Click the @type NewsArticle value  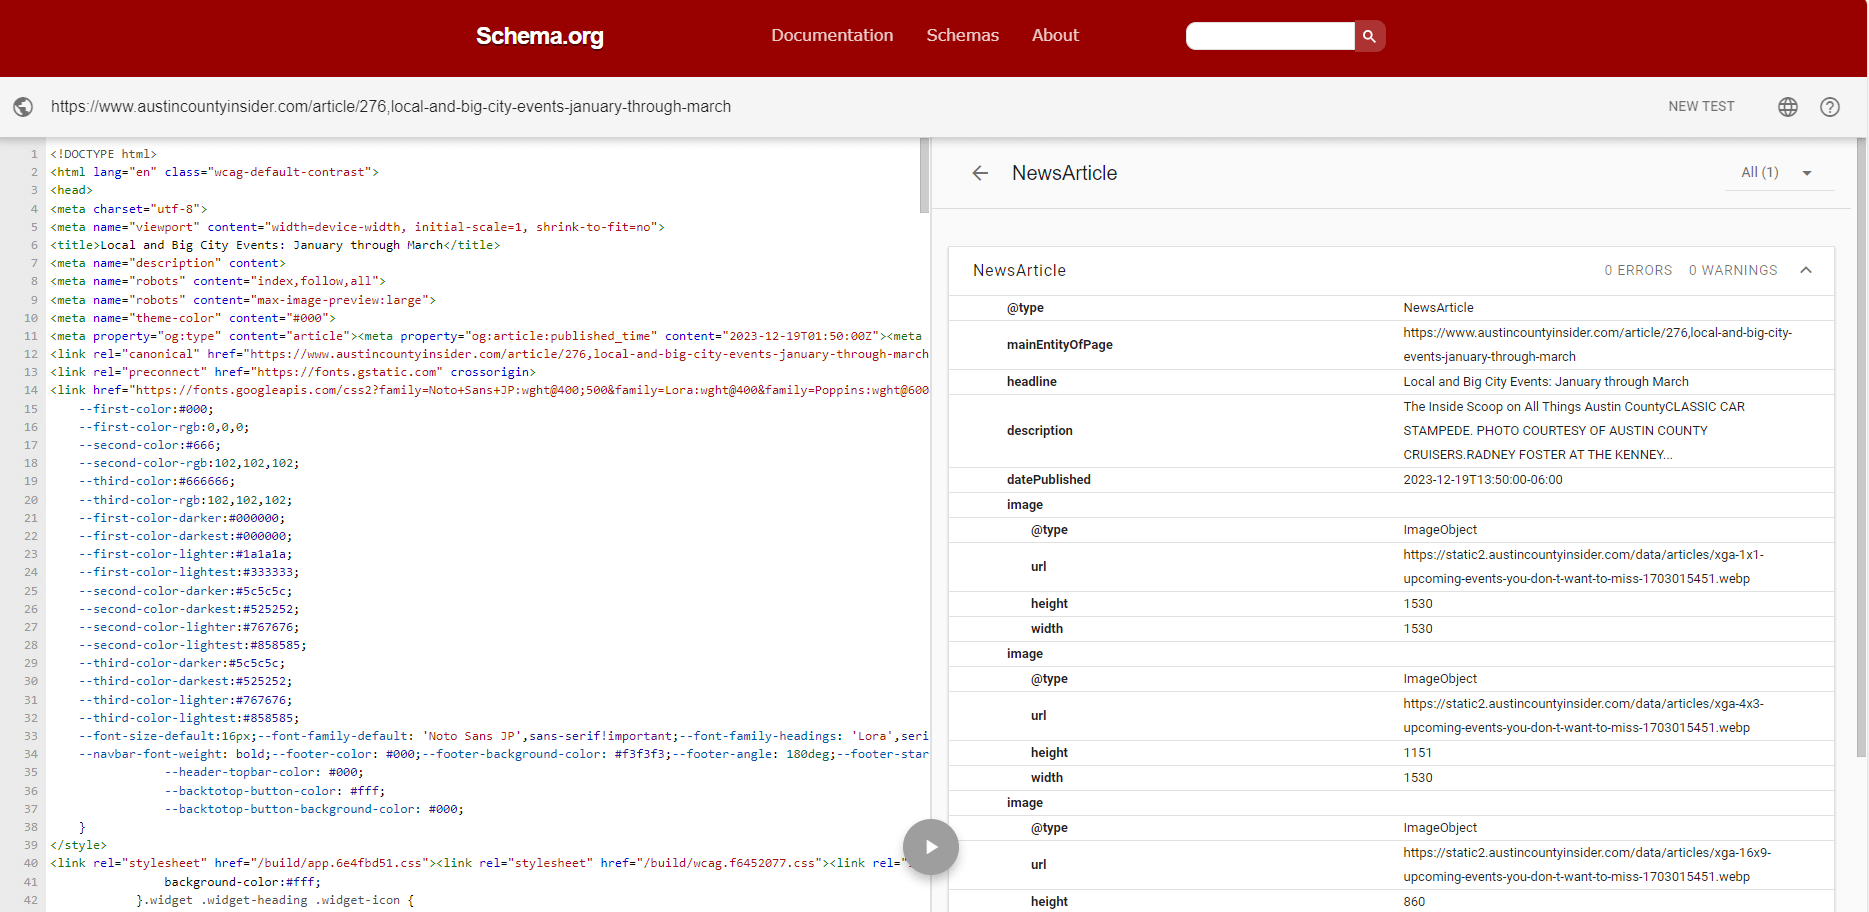[x=1438, y=308]
